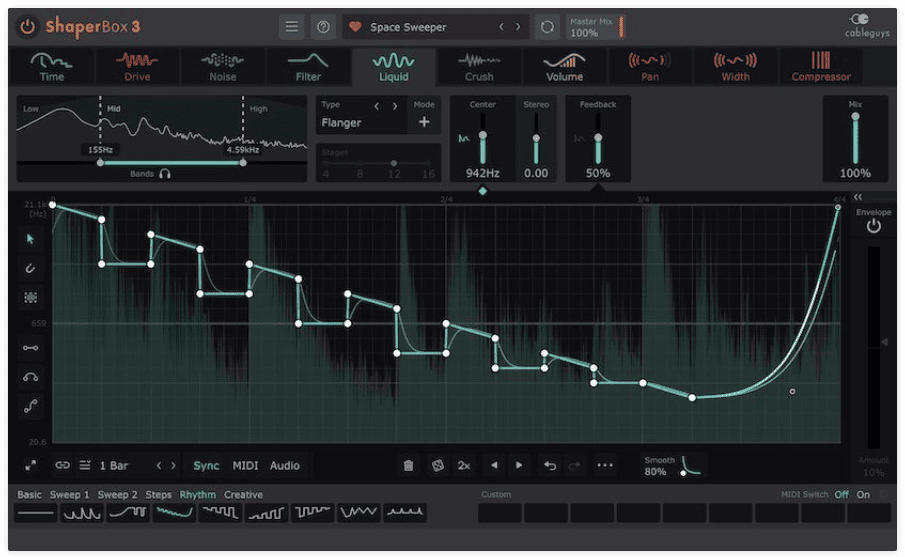
Task: Increase LFO length with right arrow
Action: coord(173,465)
